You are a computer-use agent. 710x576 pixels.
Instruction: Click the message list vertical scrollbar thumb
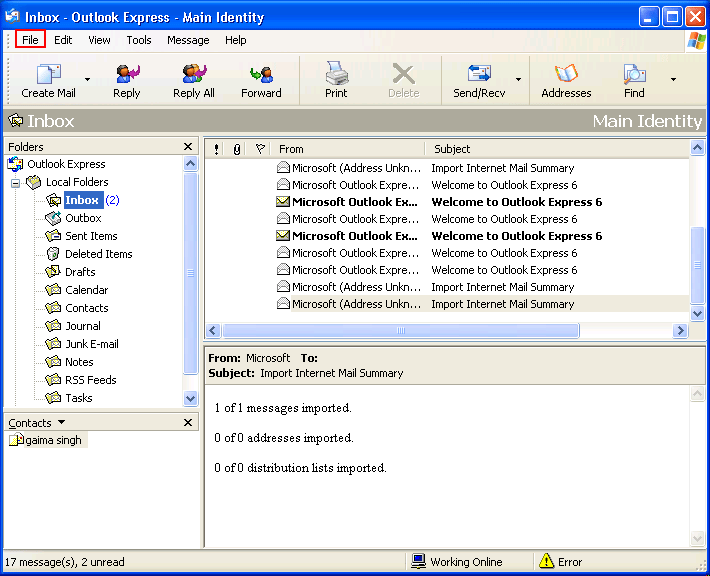click(x=697, y=265)
